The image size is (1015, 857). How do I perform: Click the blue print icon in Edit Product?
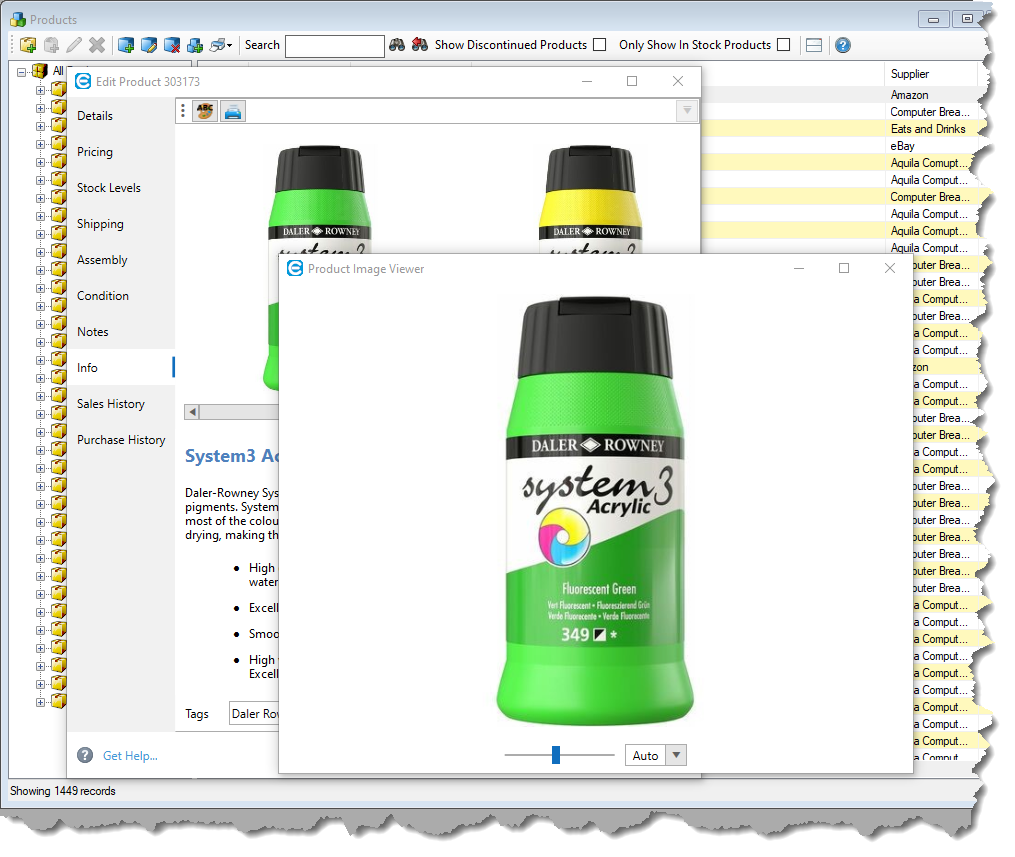click(x=232, y=111)
